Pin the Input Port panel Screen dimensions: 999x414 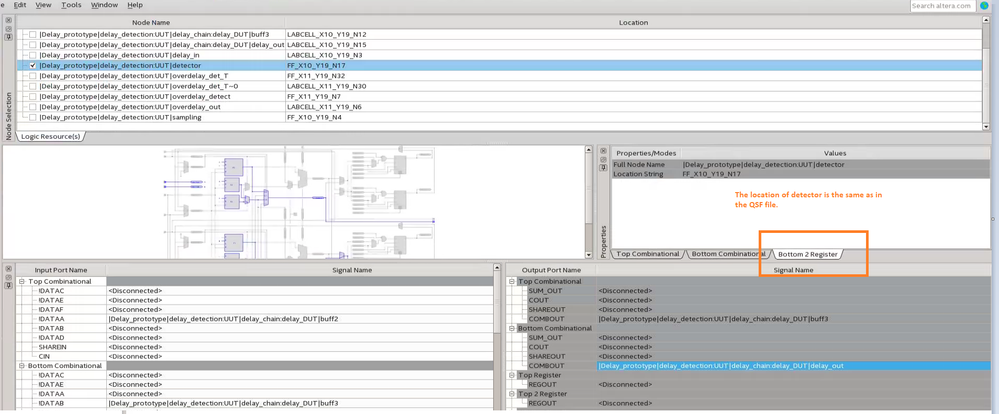tap(8, 285)
